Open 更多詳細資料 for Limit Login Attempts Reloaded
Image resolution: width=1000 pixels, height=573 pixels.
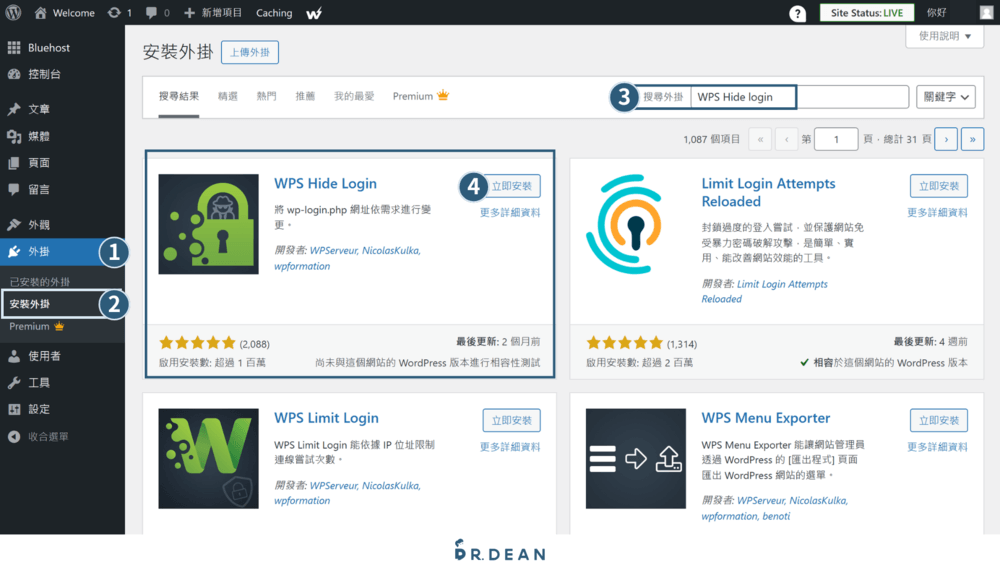(938, 212)
